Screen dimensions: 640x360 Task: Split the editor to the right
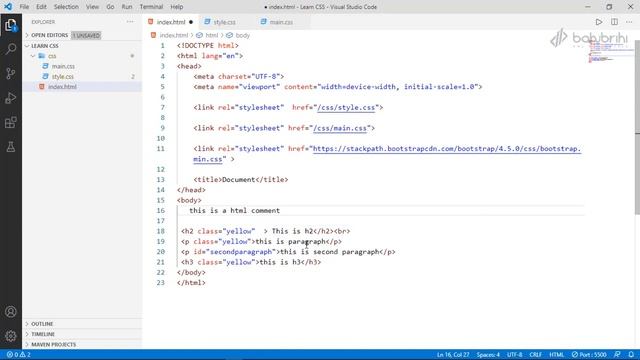614,22
